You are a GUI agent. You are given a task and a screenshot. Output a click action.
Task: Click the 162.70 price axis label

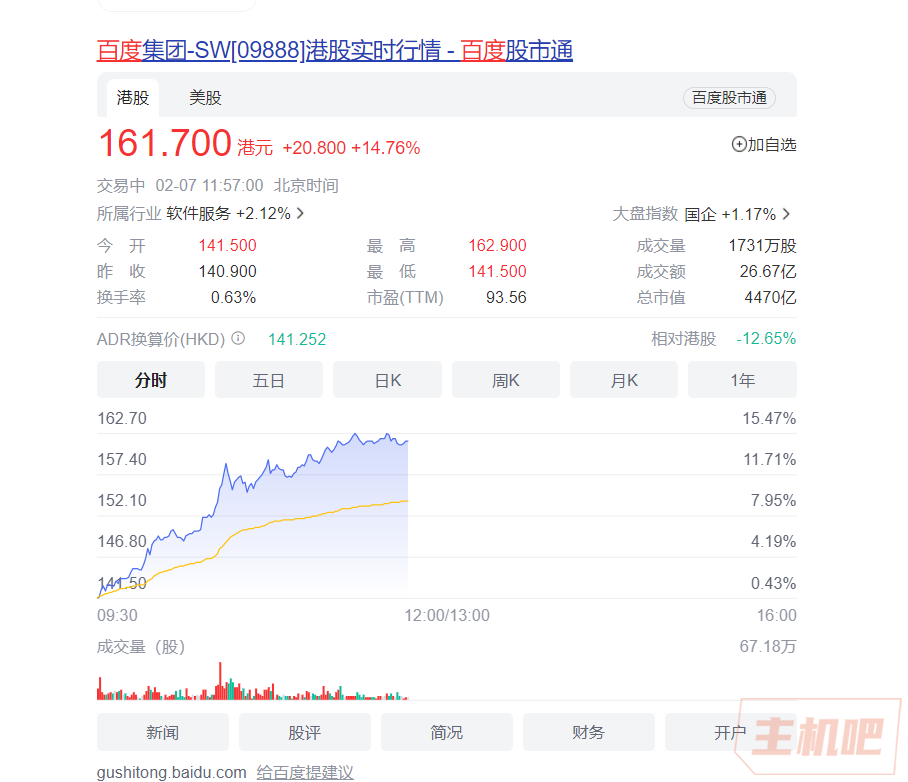point(122,418)
